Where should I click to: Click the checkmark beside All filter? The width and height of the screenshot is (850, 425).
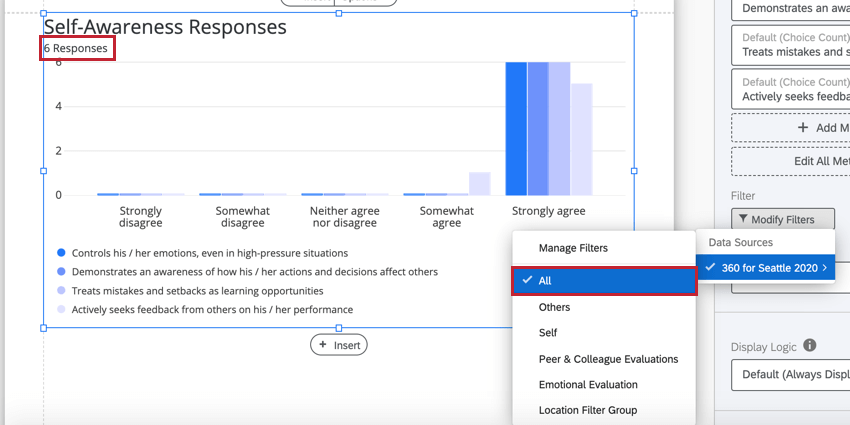[525, 280]
